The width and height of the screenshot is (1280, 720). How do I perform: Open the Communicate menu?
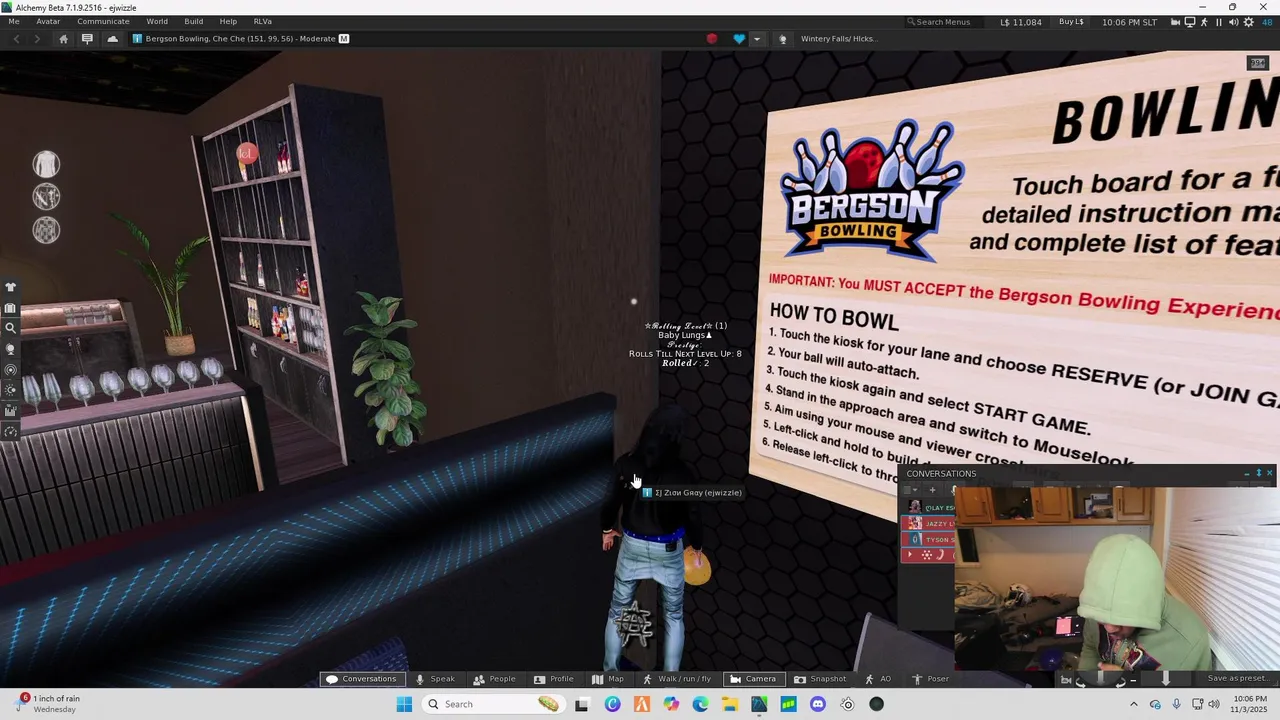click(103, 21)
